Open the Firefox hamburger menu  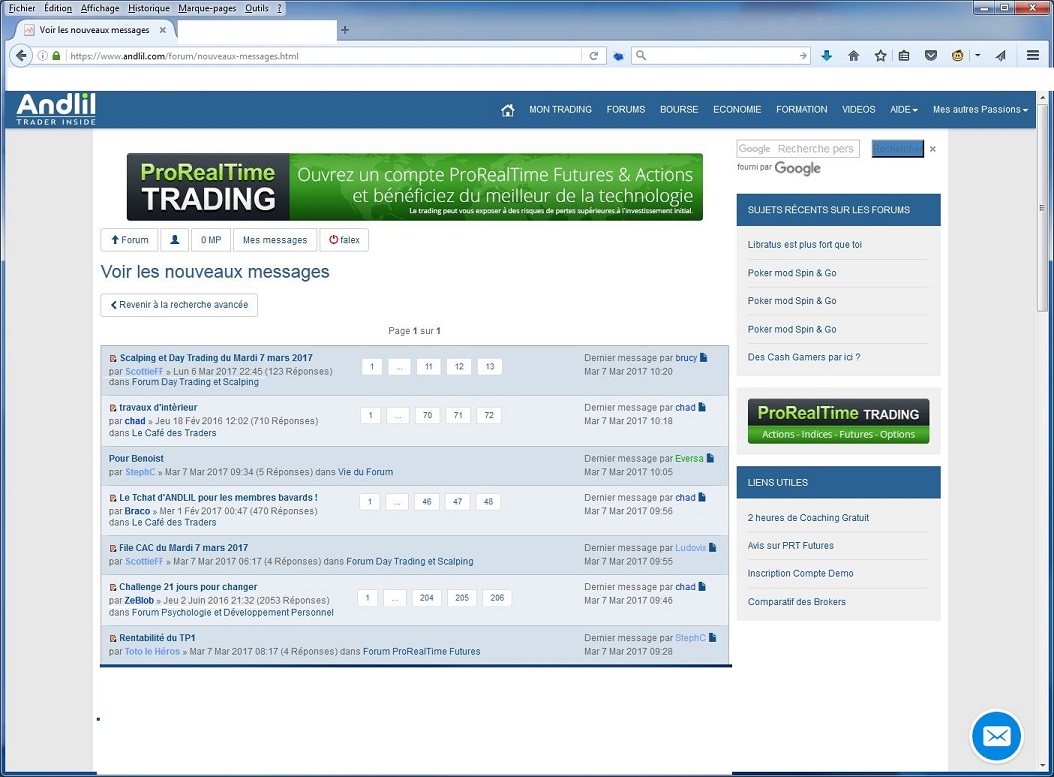click(x=1033, y=56)
